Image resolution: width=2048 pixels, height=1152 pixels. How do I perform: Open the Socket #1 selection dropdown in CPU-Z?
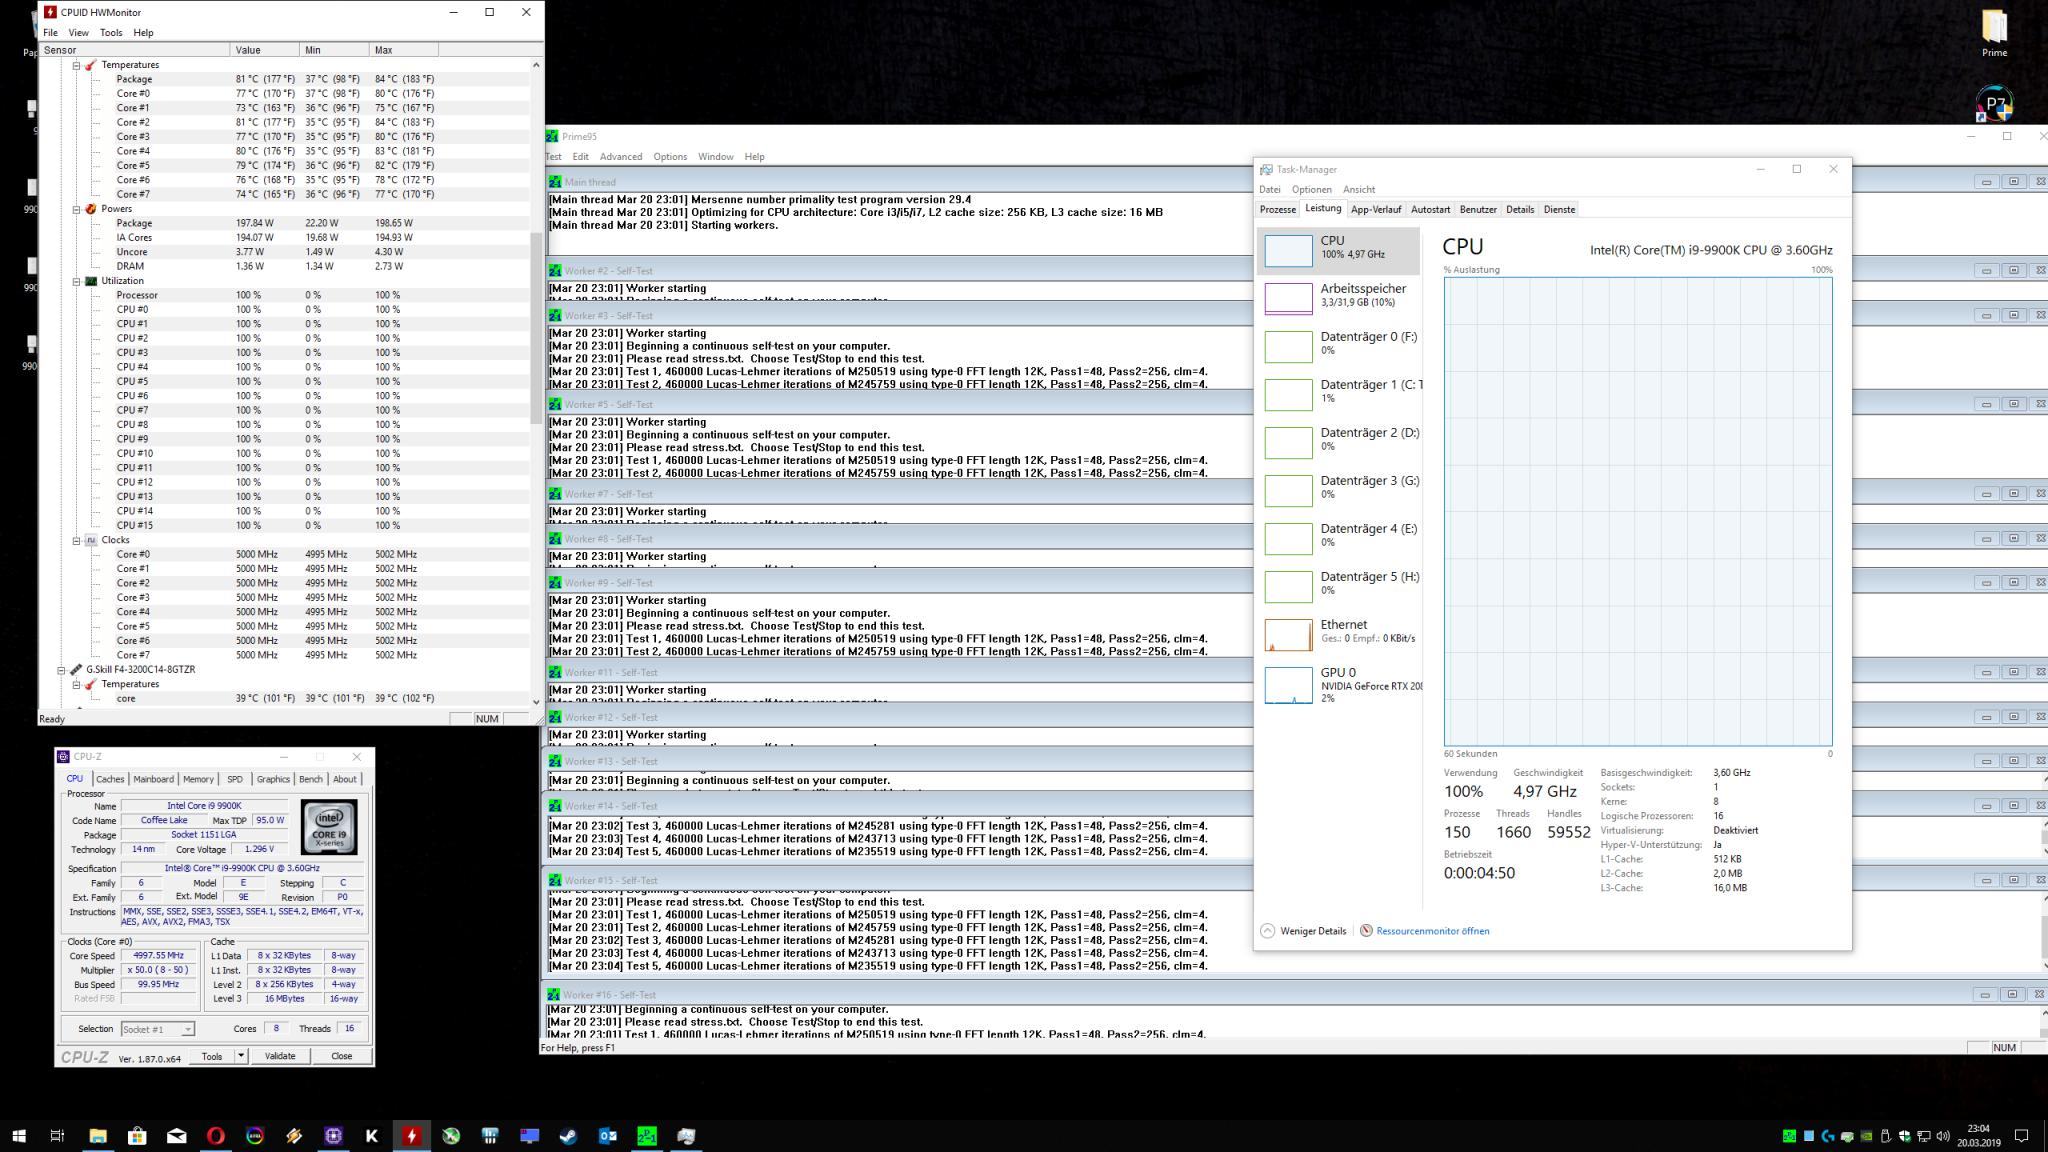157,1029
